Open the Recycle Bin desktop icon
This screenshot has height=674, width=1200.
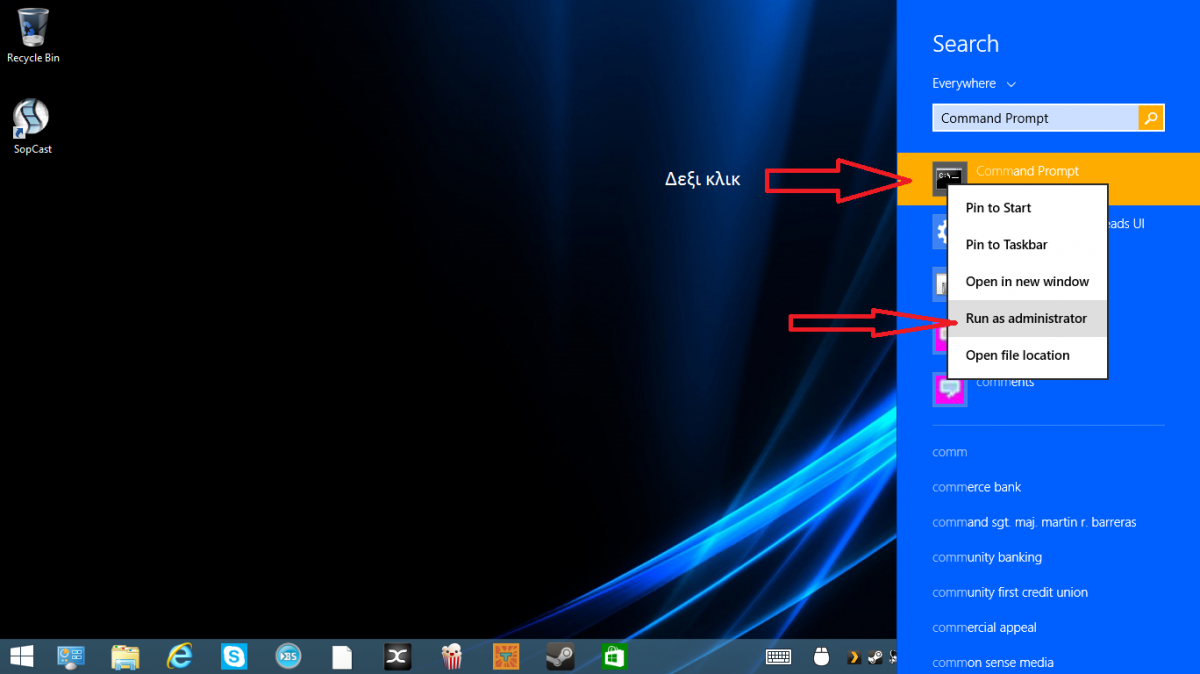click(33, 36)
